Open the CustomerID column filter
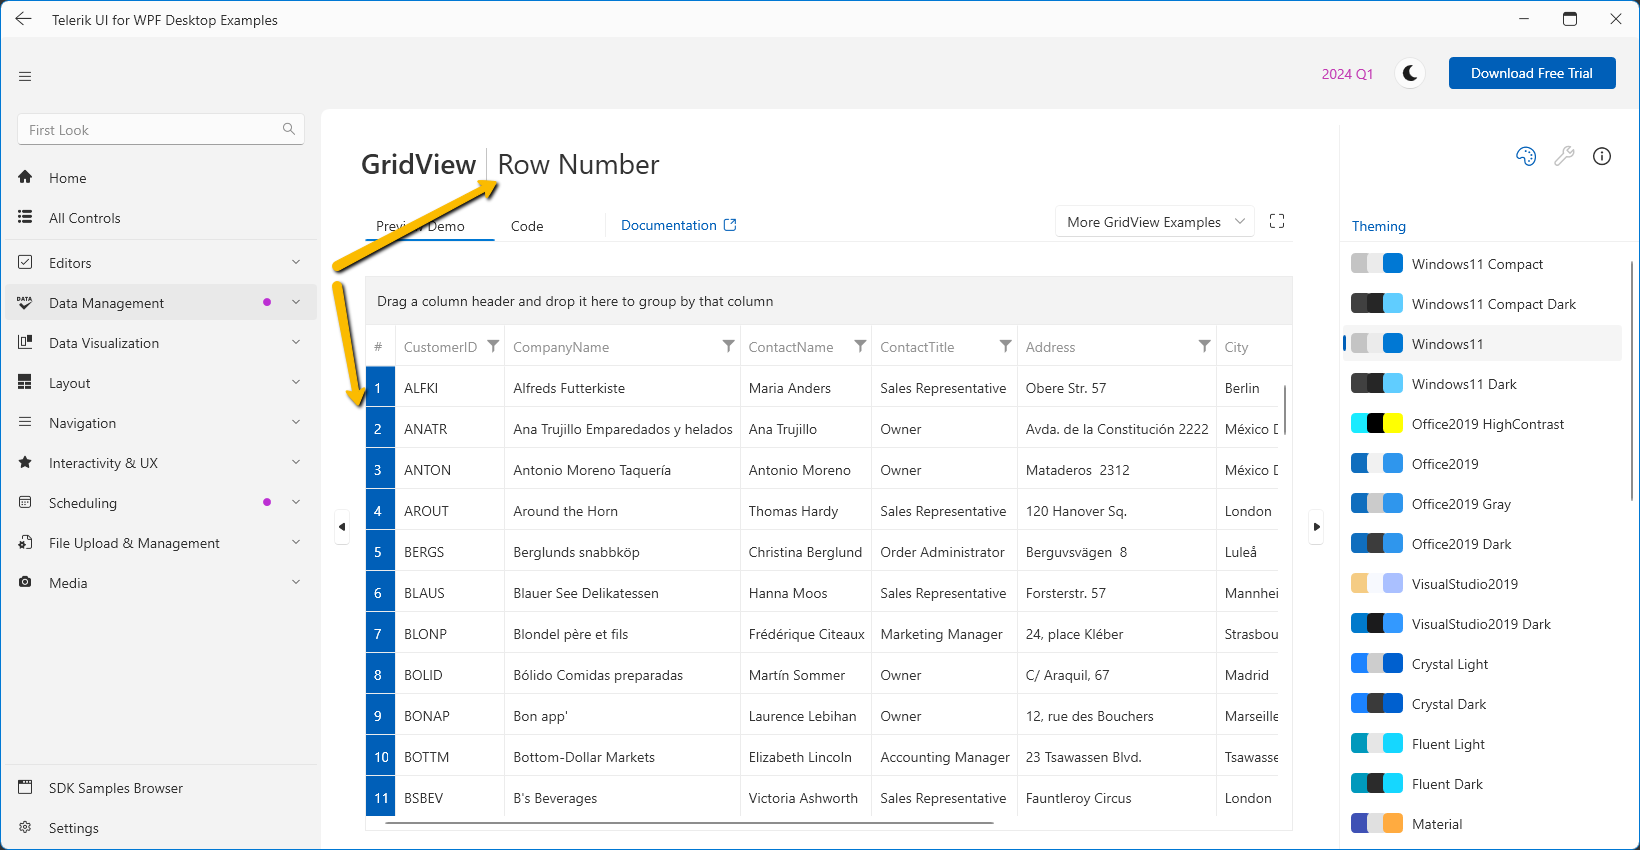The image size is (1640, 850). click(x=493, y=346)
